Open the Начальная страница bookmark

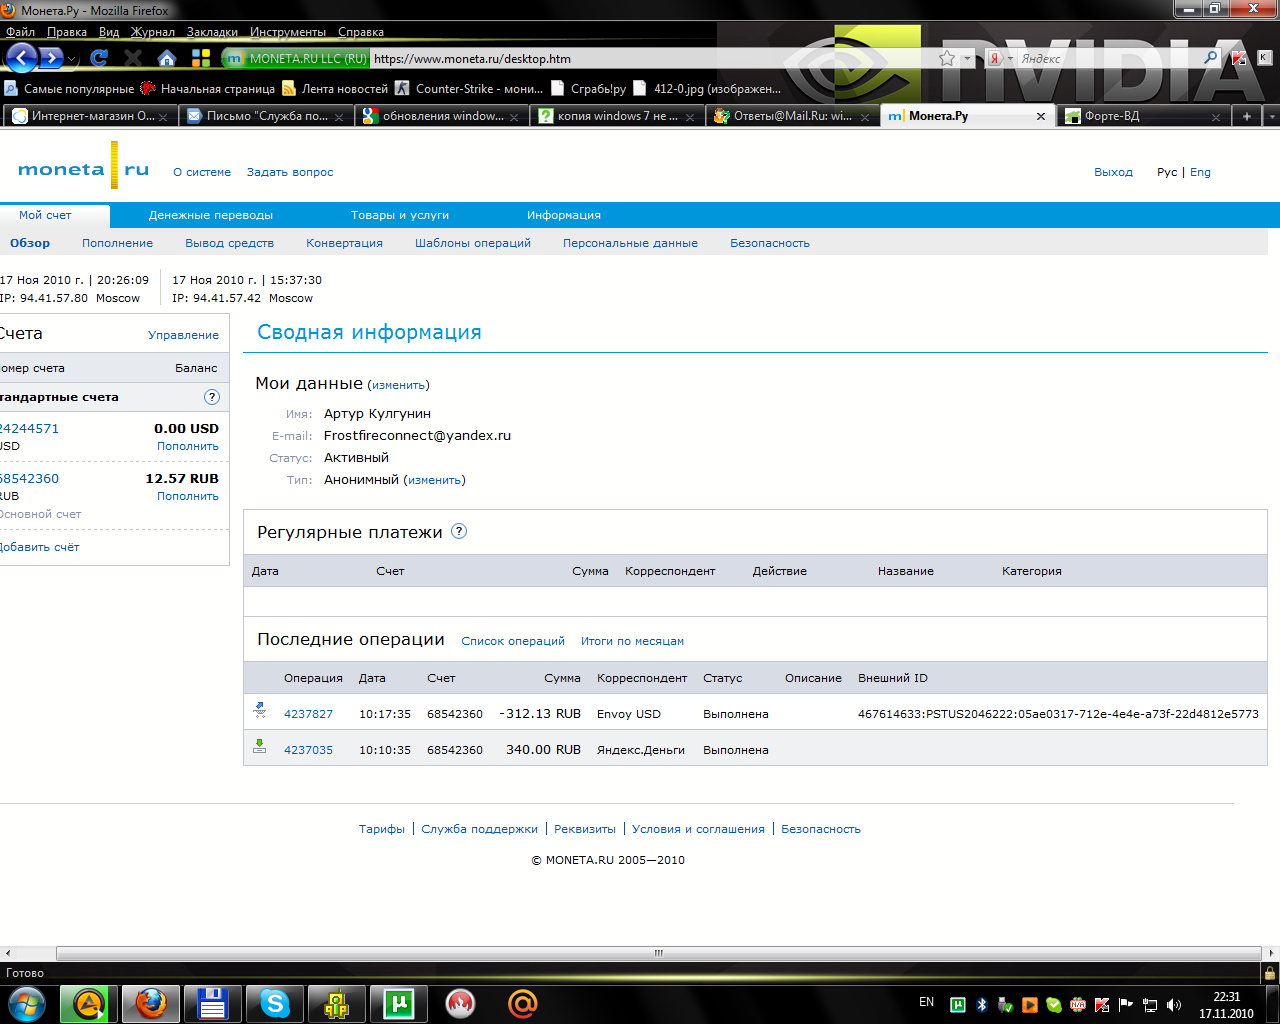coord(208,88)
